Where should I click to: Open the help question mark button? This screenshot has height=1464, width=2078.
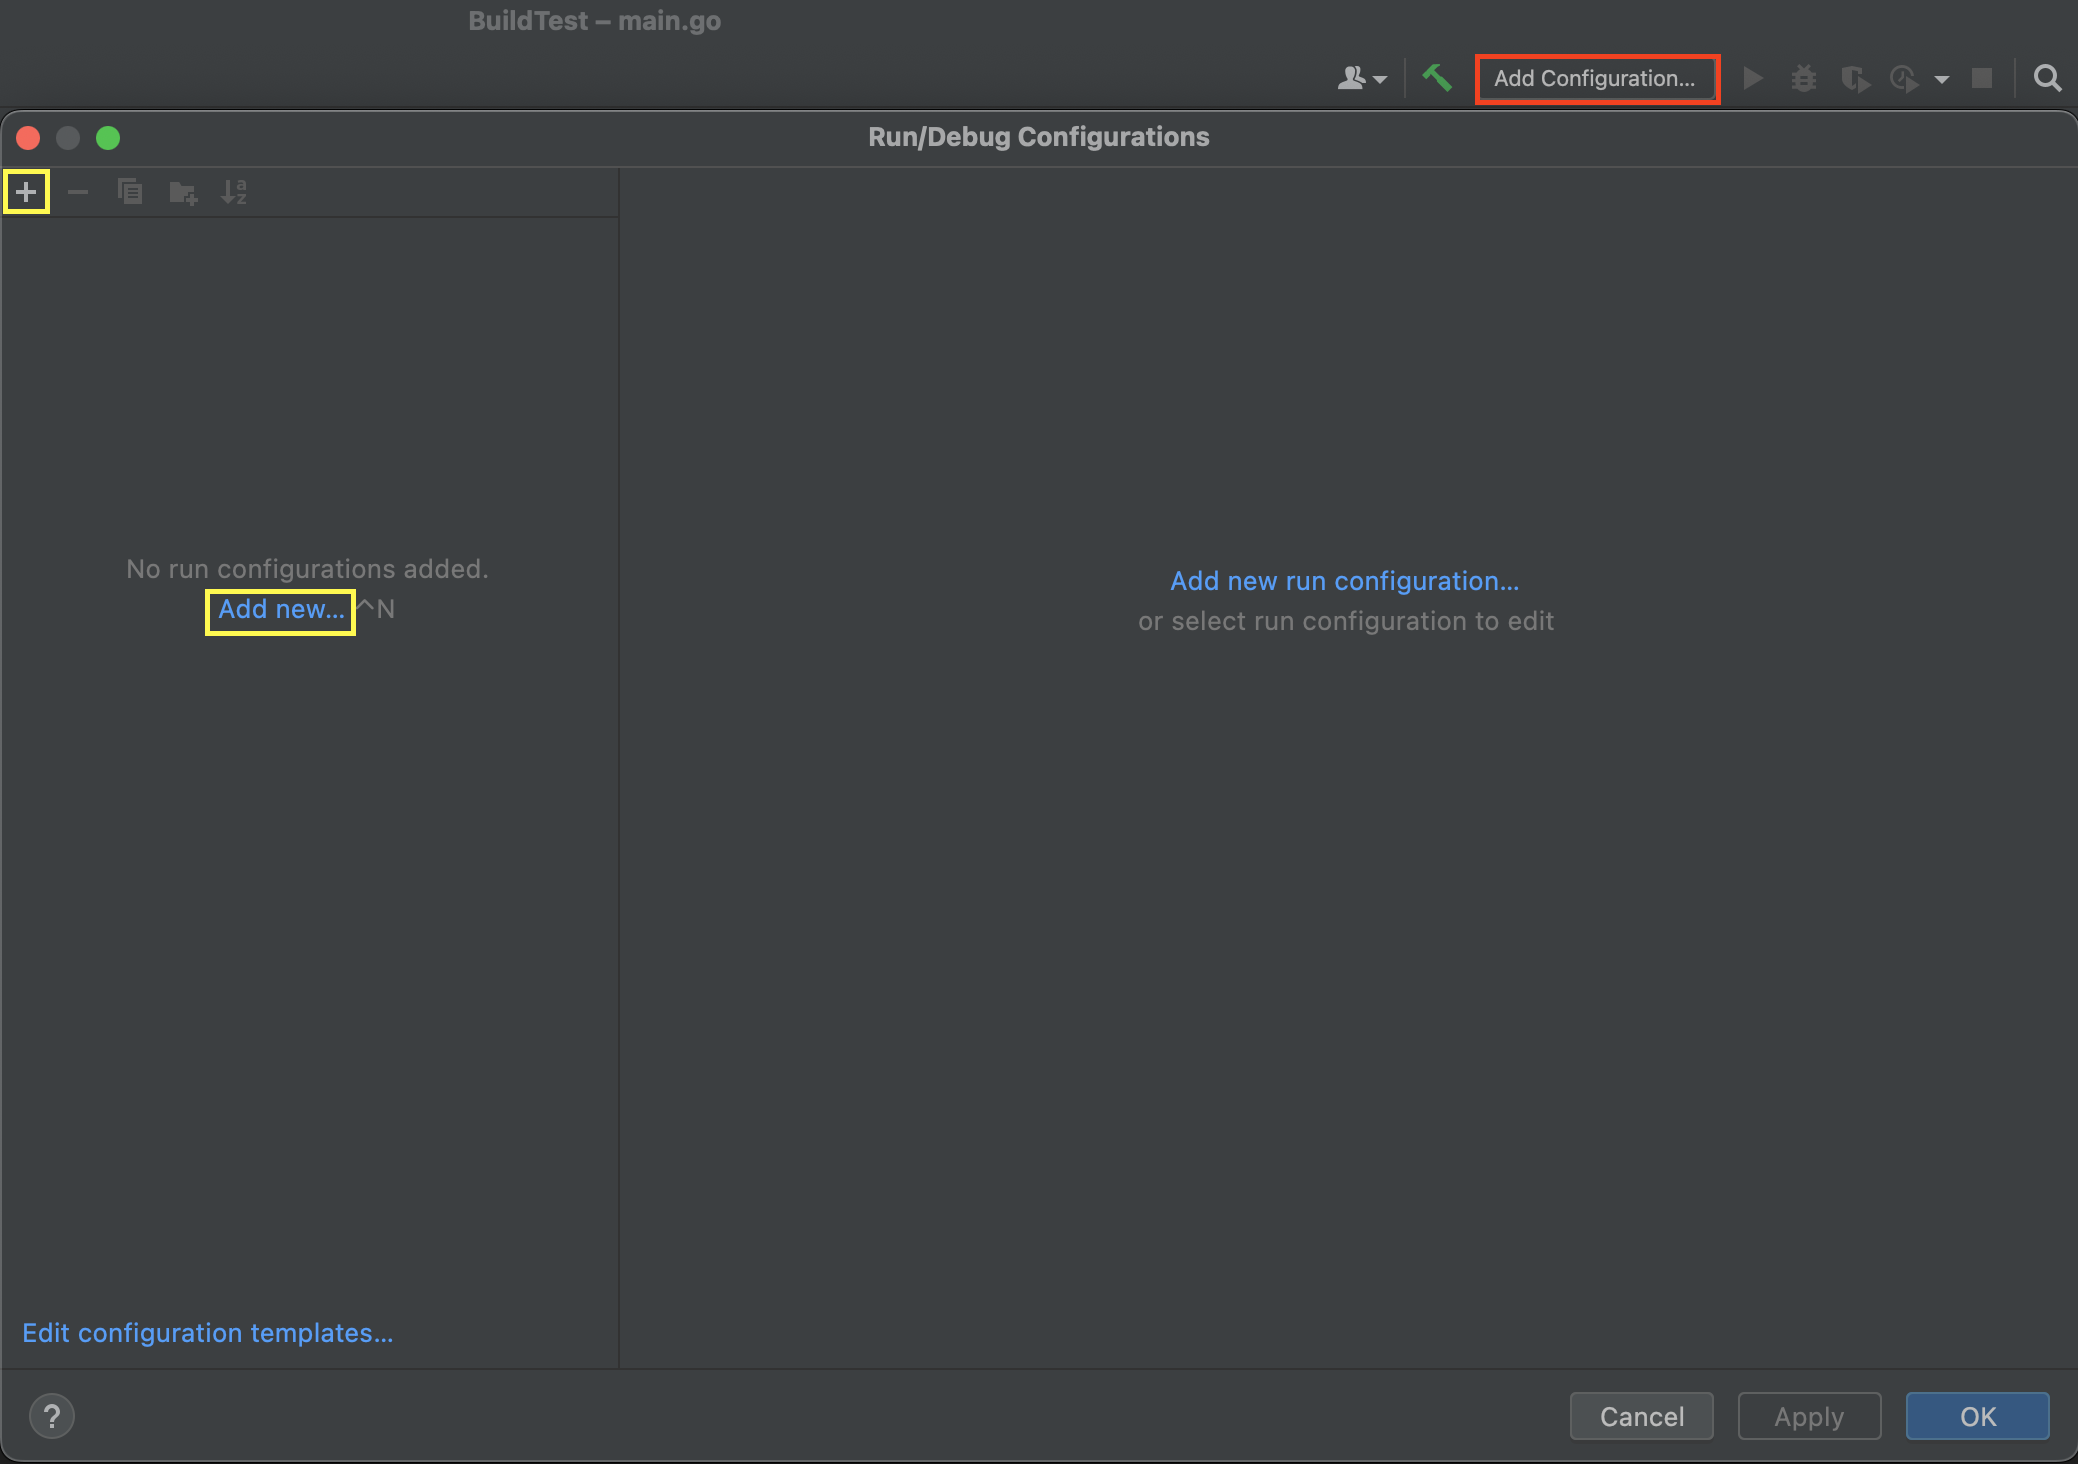(52, 1416)
